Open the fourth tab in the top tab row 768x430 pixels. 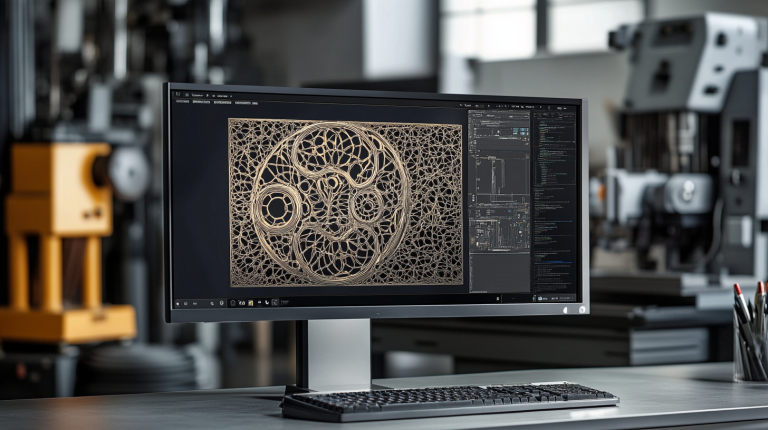[x=242, y=103]
